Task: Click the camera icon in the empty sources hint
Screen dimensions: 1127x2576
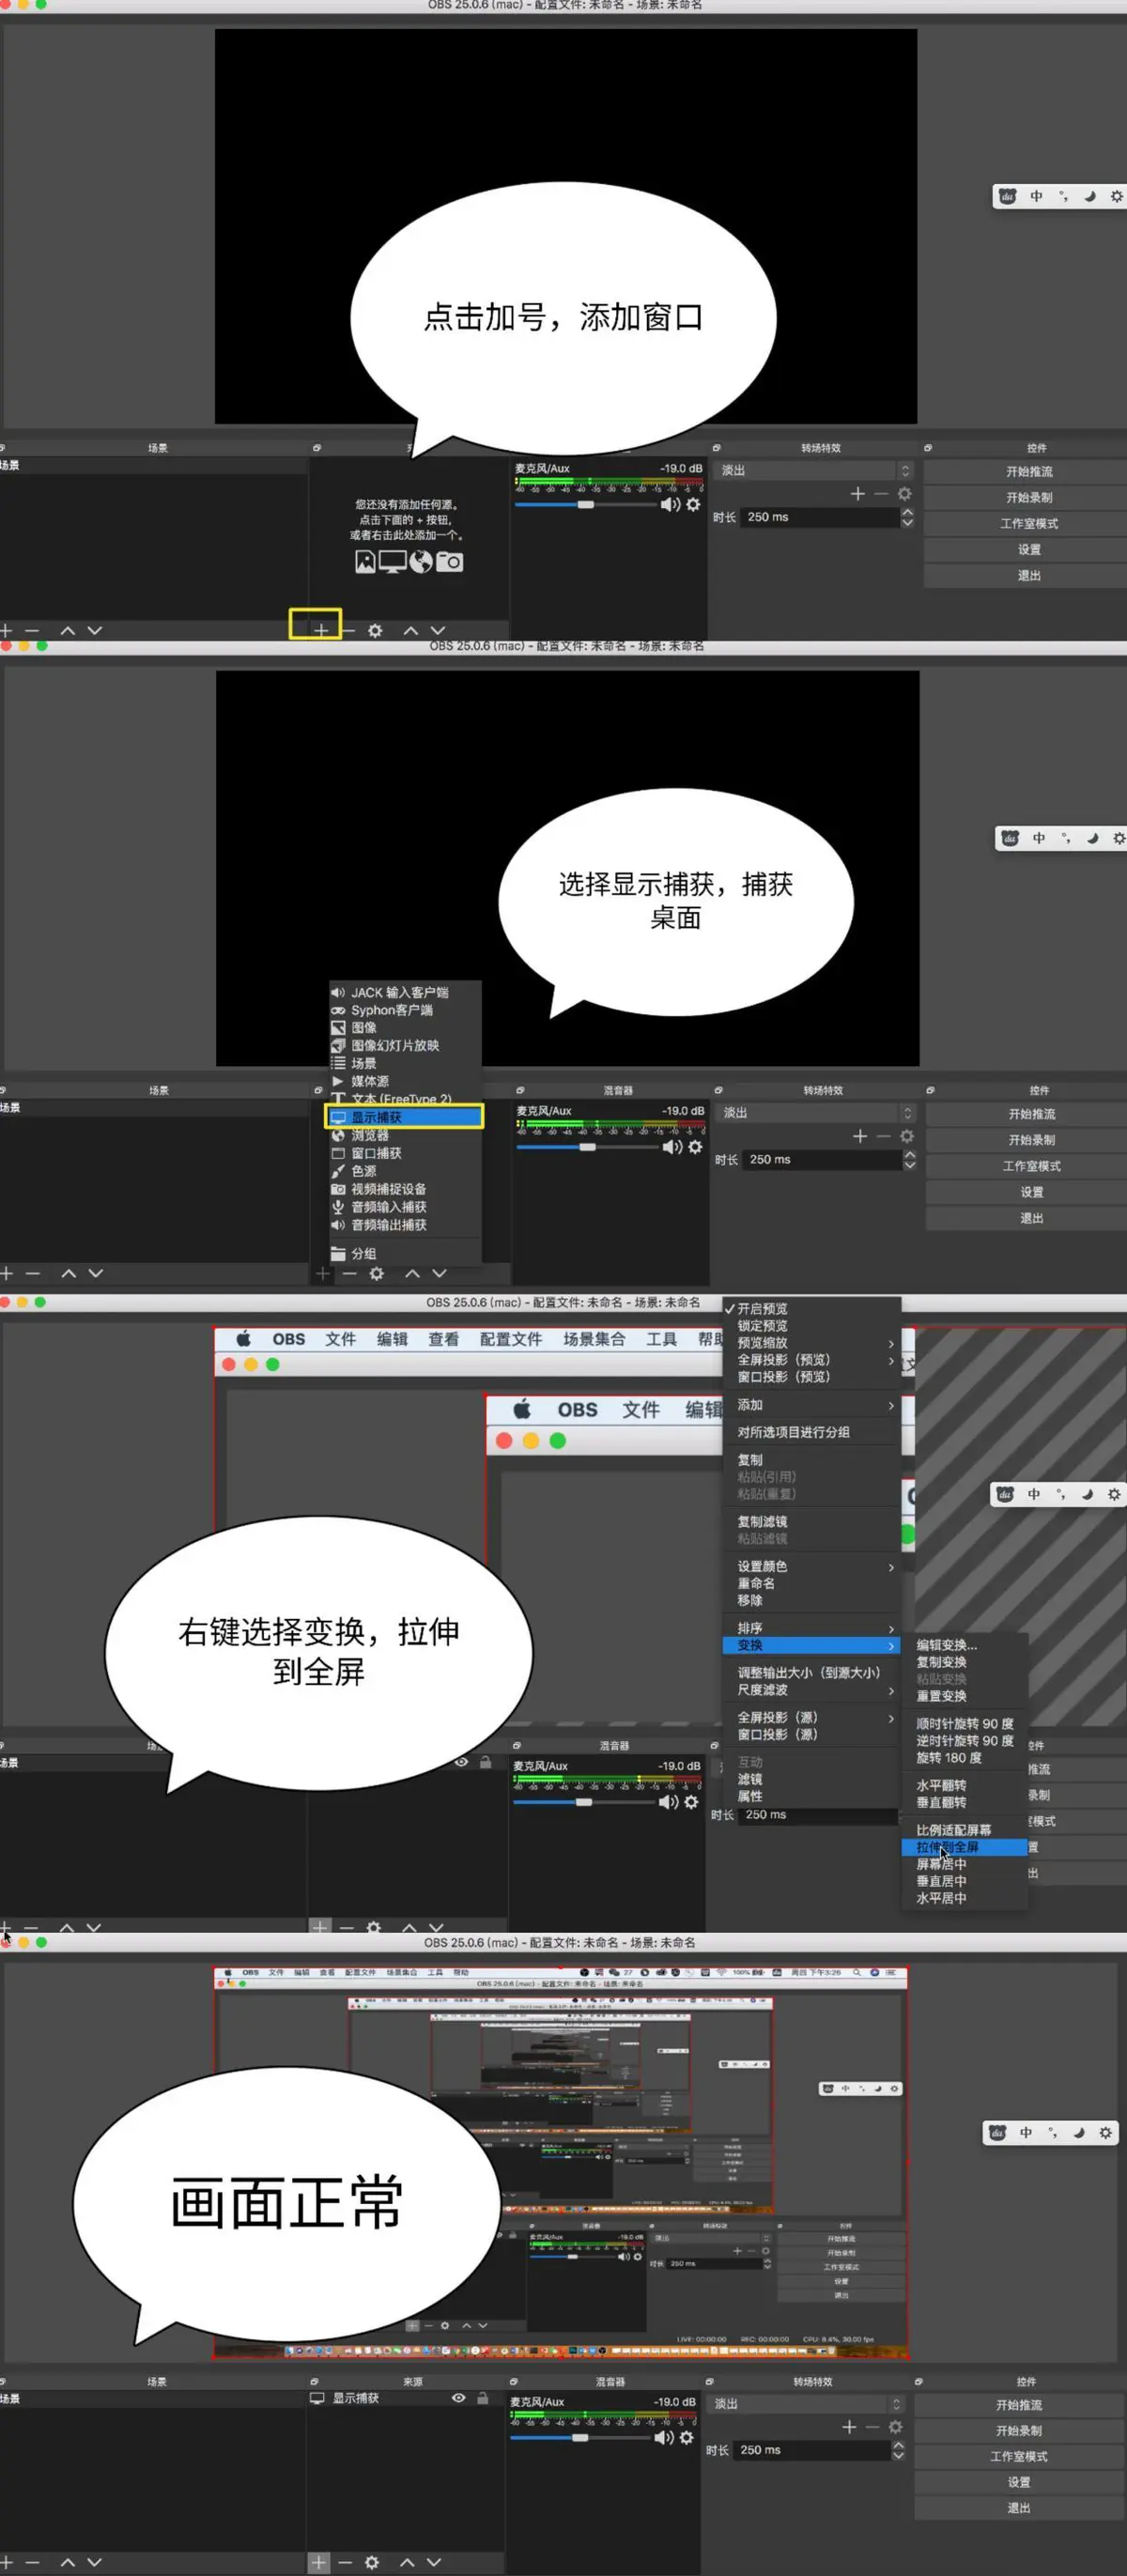Action: click(x=449, y=562)
